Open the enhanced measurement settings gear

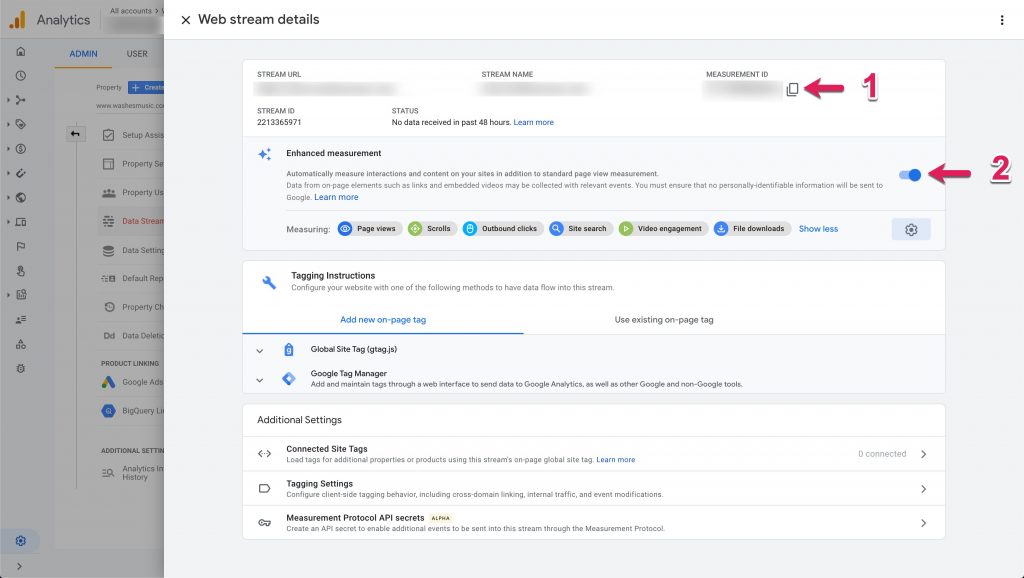click(910, 230)
